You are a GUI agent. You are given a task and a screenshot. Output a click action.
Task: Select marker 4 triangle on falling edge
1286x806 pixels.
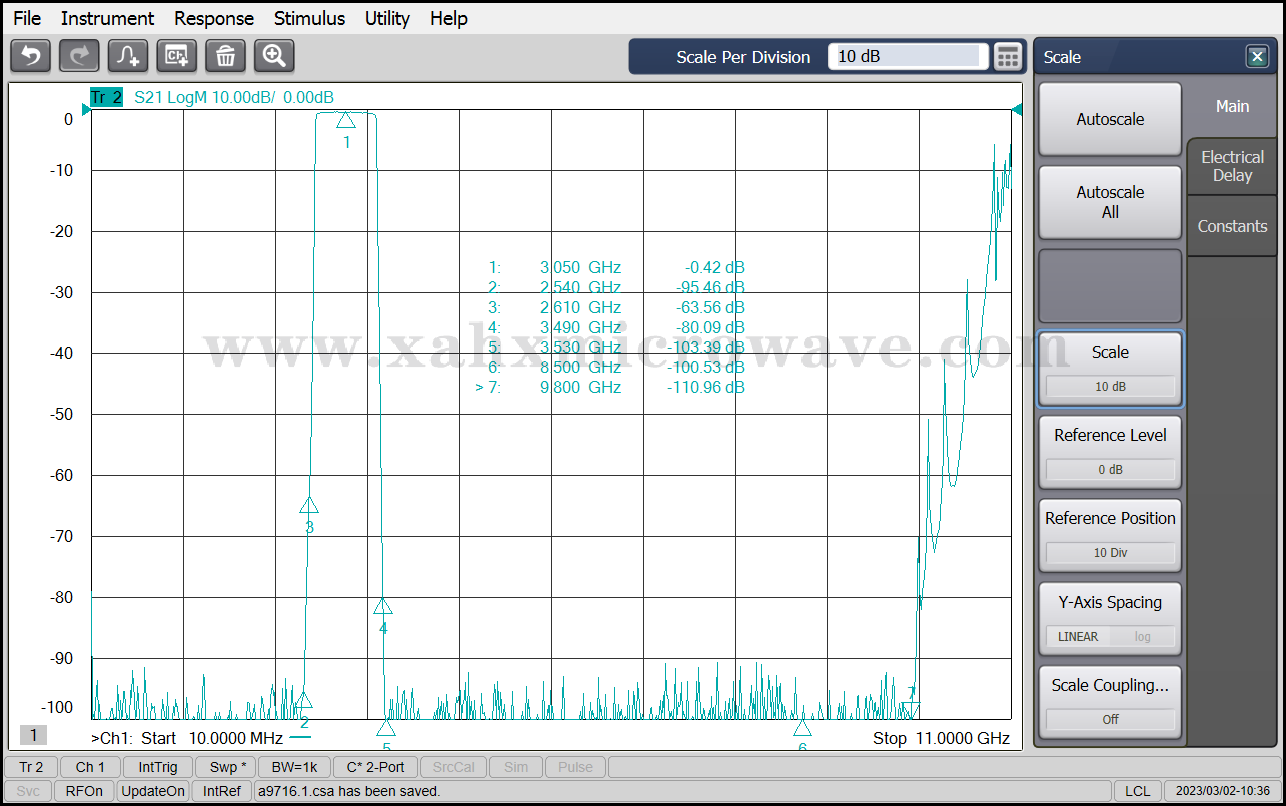pyautogui.click(x=383, y=605)
